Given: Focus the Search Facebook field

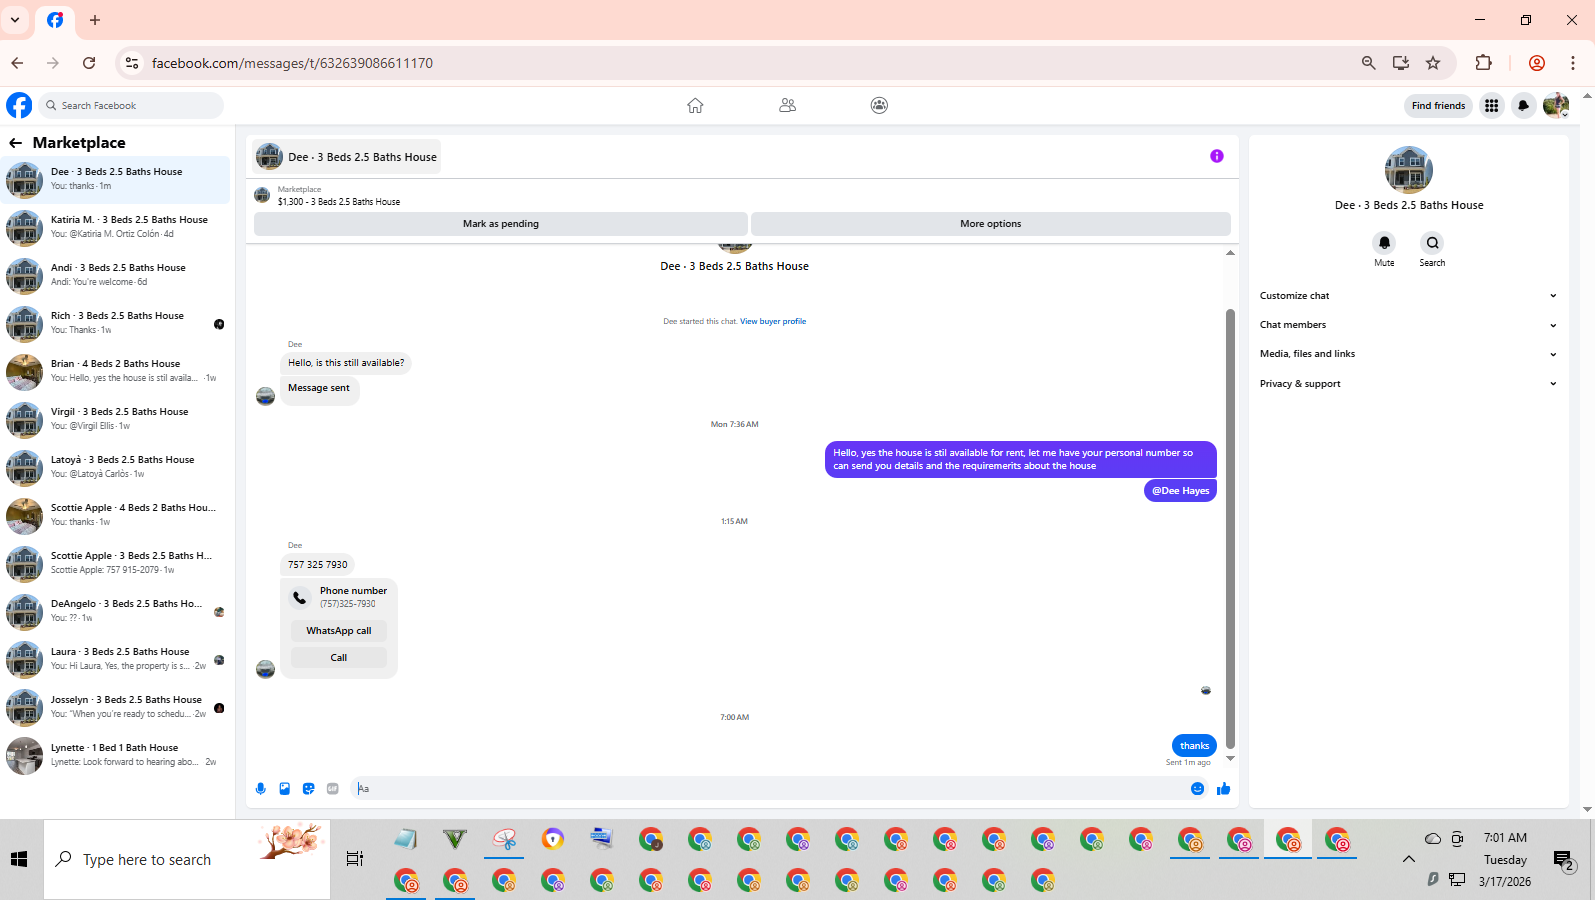Looking at the screenshot, I should pos(131,105).
